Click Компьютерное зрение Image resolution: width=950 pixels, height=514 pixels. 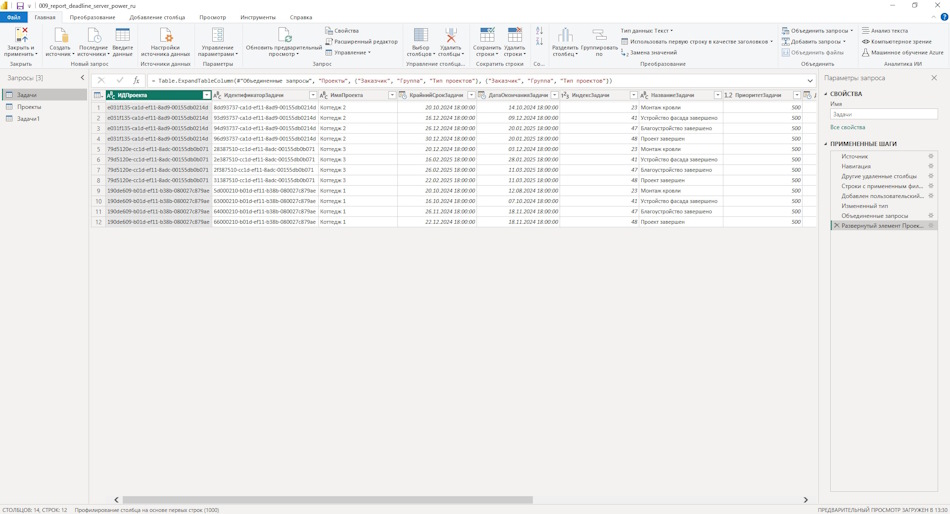tap(897, 42)
